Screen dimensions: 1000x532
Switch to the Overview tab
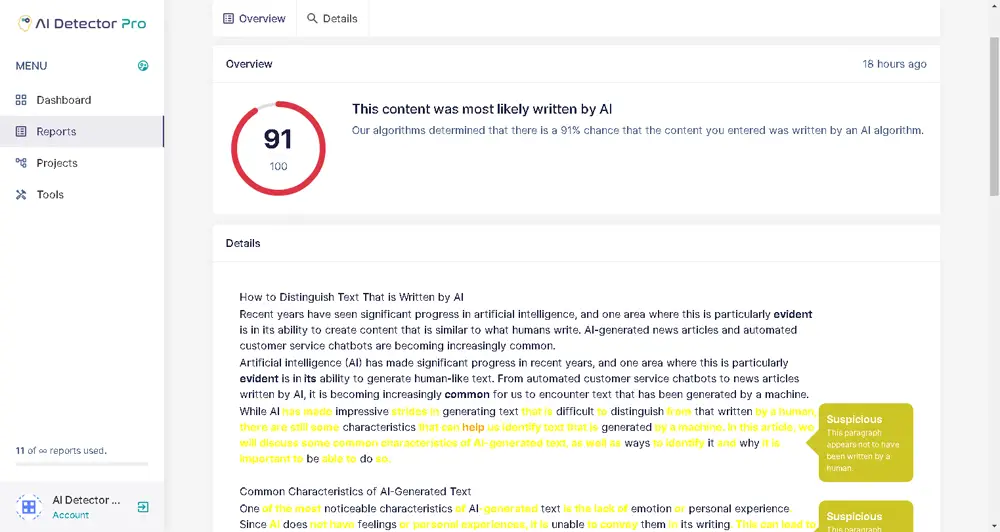point(254,18)
